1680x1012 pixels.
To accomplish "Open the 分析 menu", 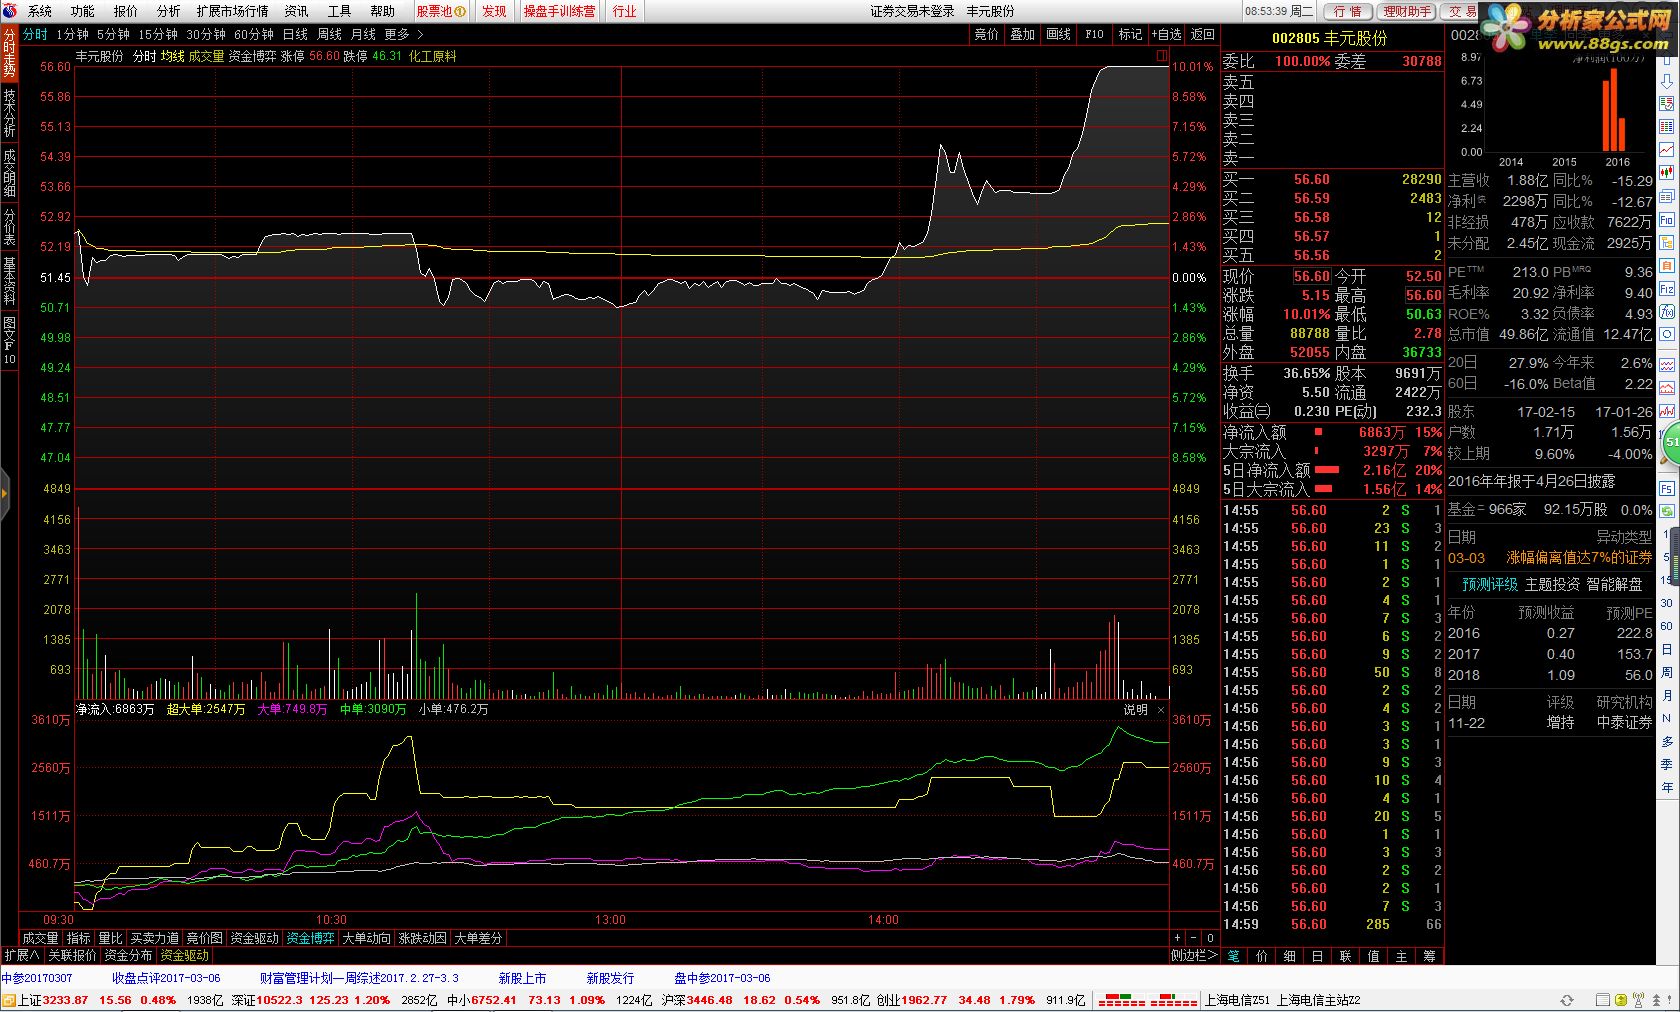I will [x=169, y=11].
